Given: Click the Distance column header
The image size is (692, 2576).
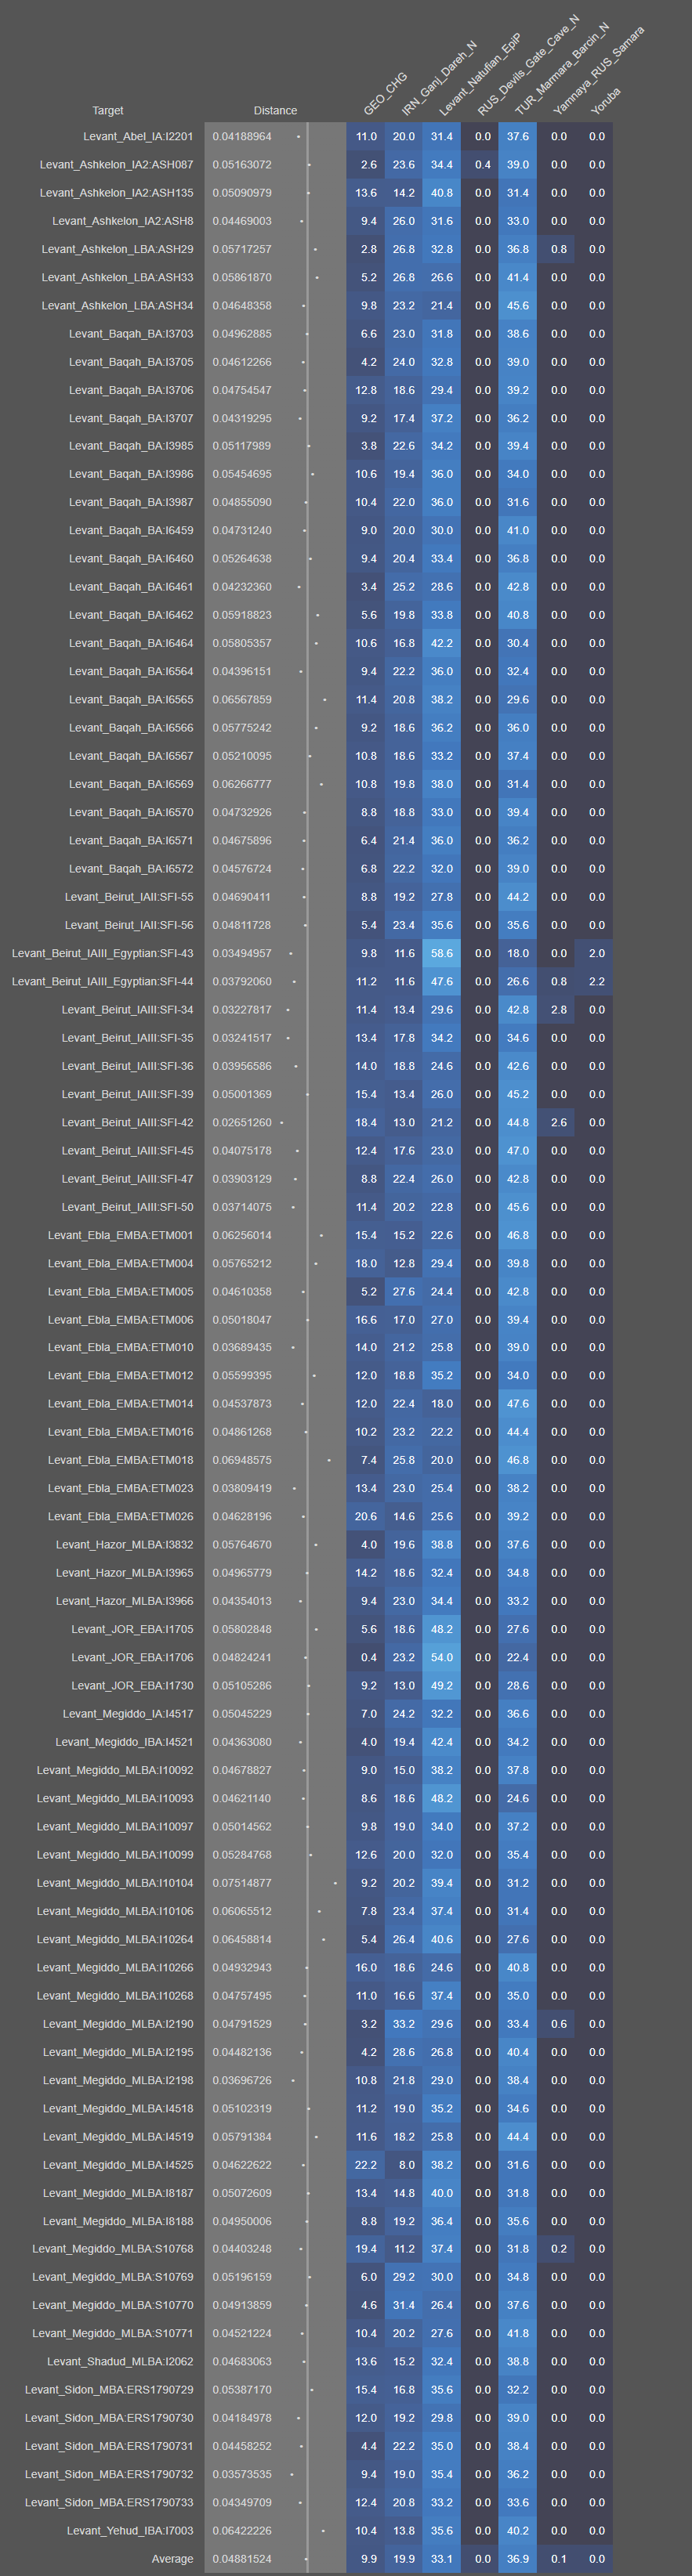Looking at the screenshot, I should tap(275, 110).
